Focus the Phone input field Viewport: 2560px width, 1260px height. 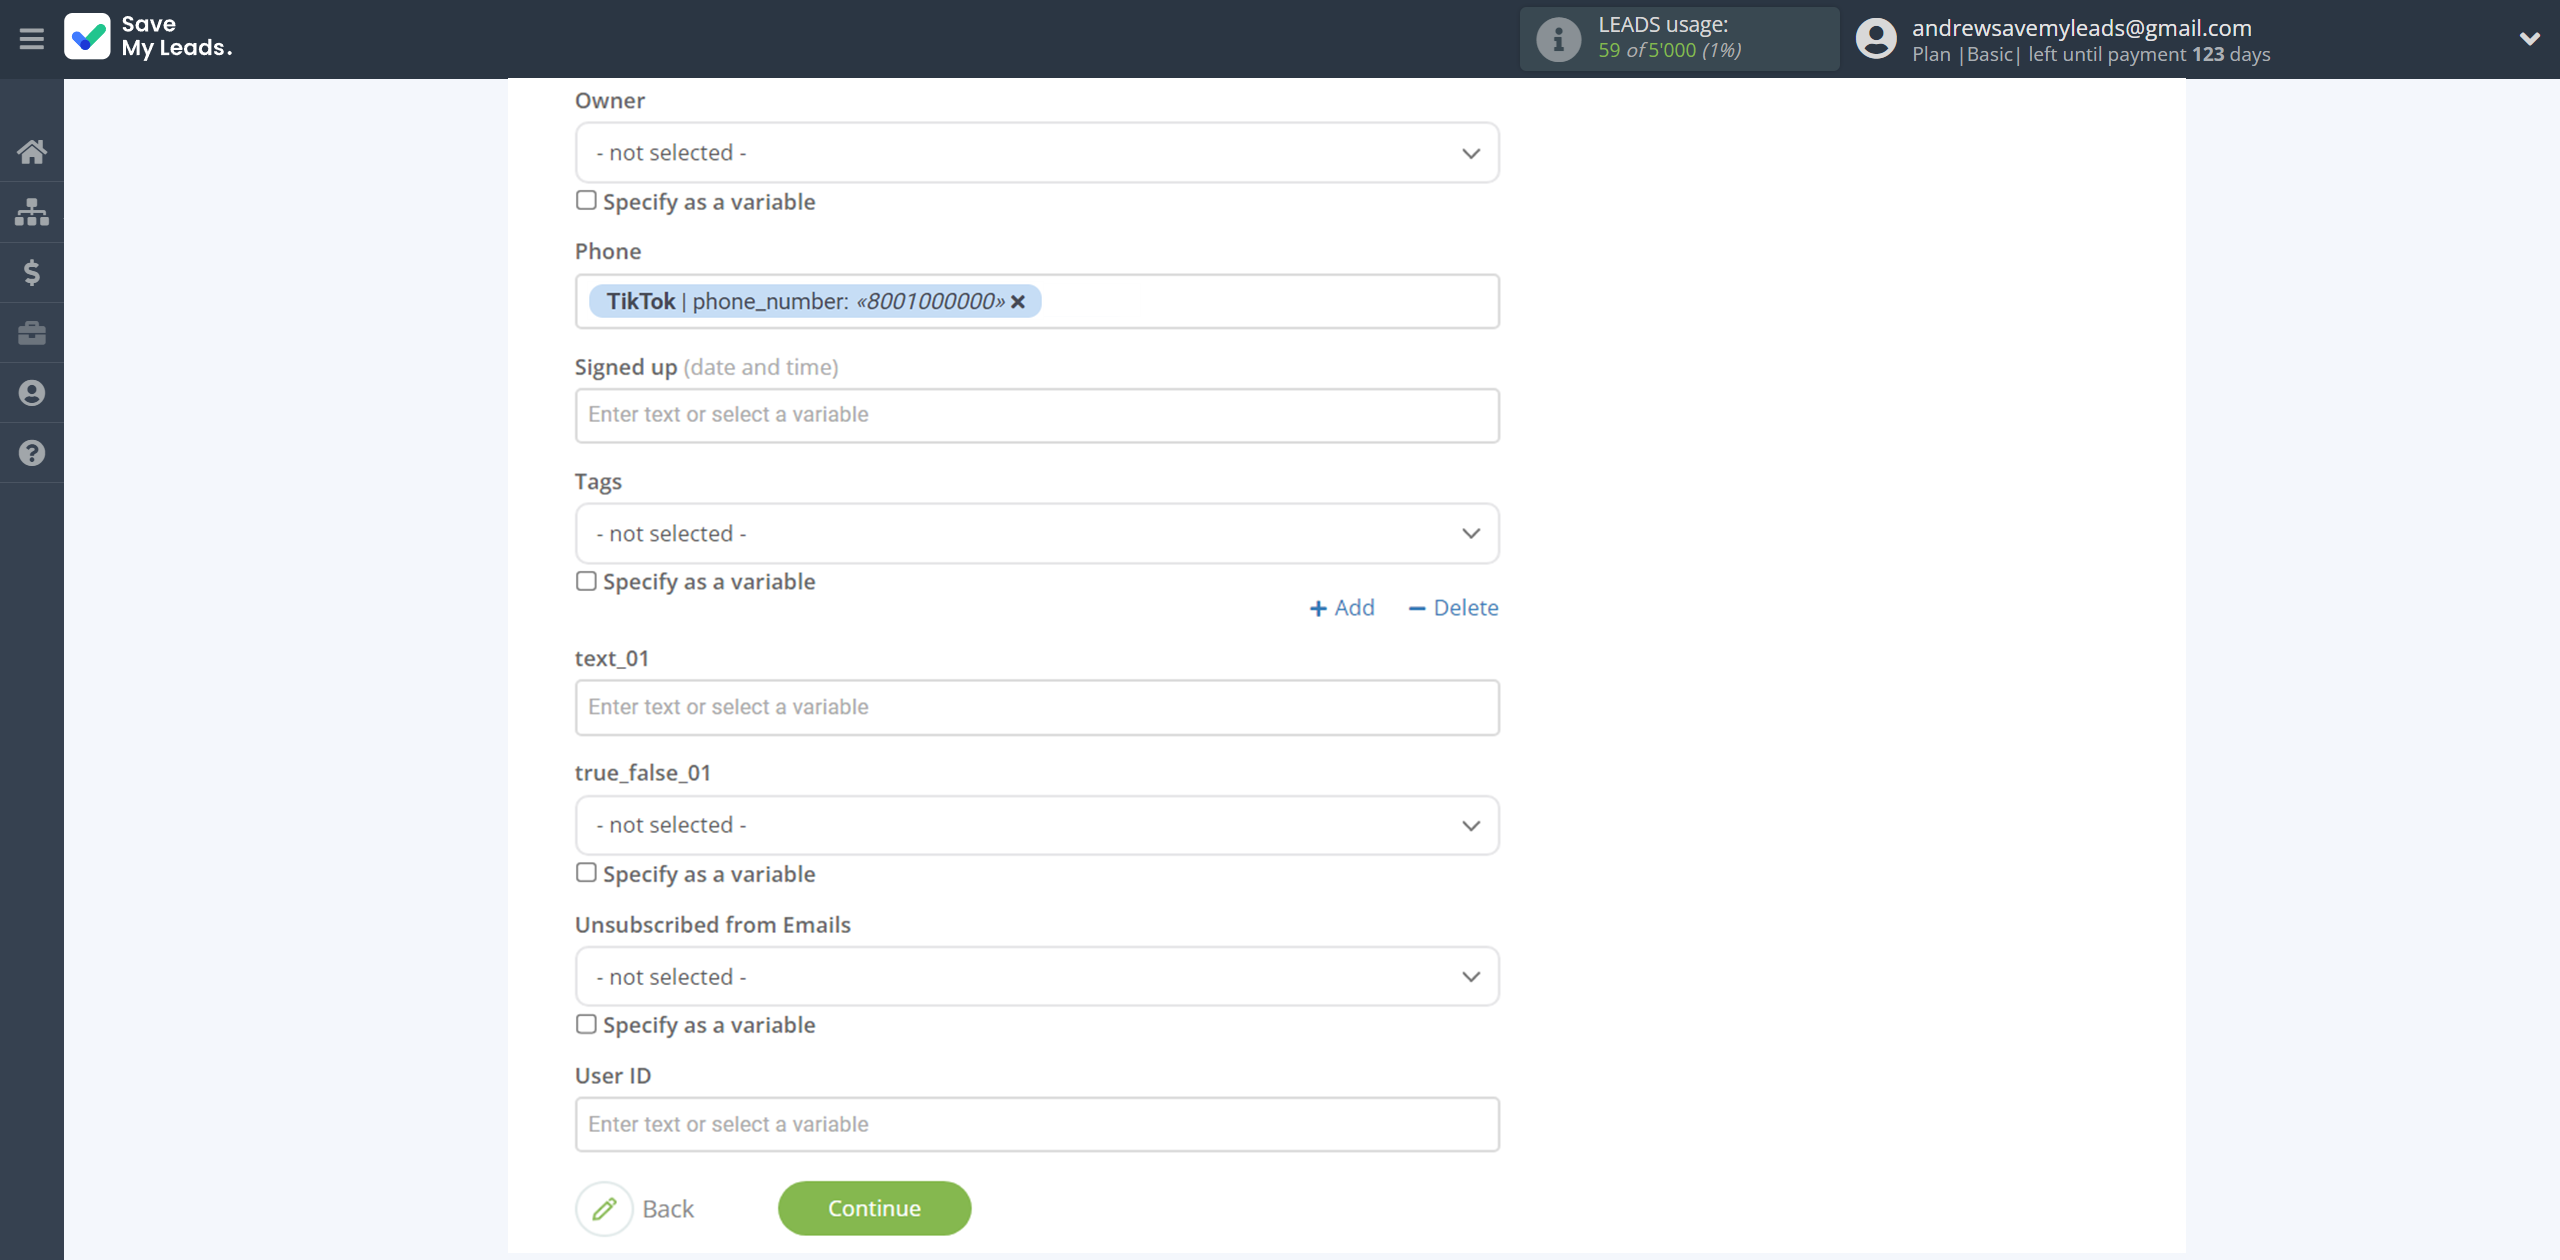coord(1037,302)
